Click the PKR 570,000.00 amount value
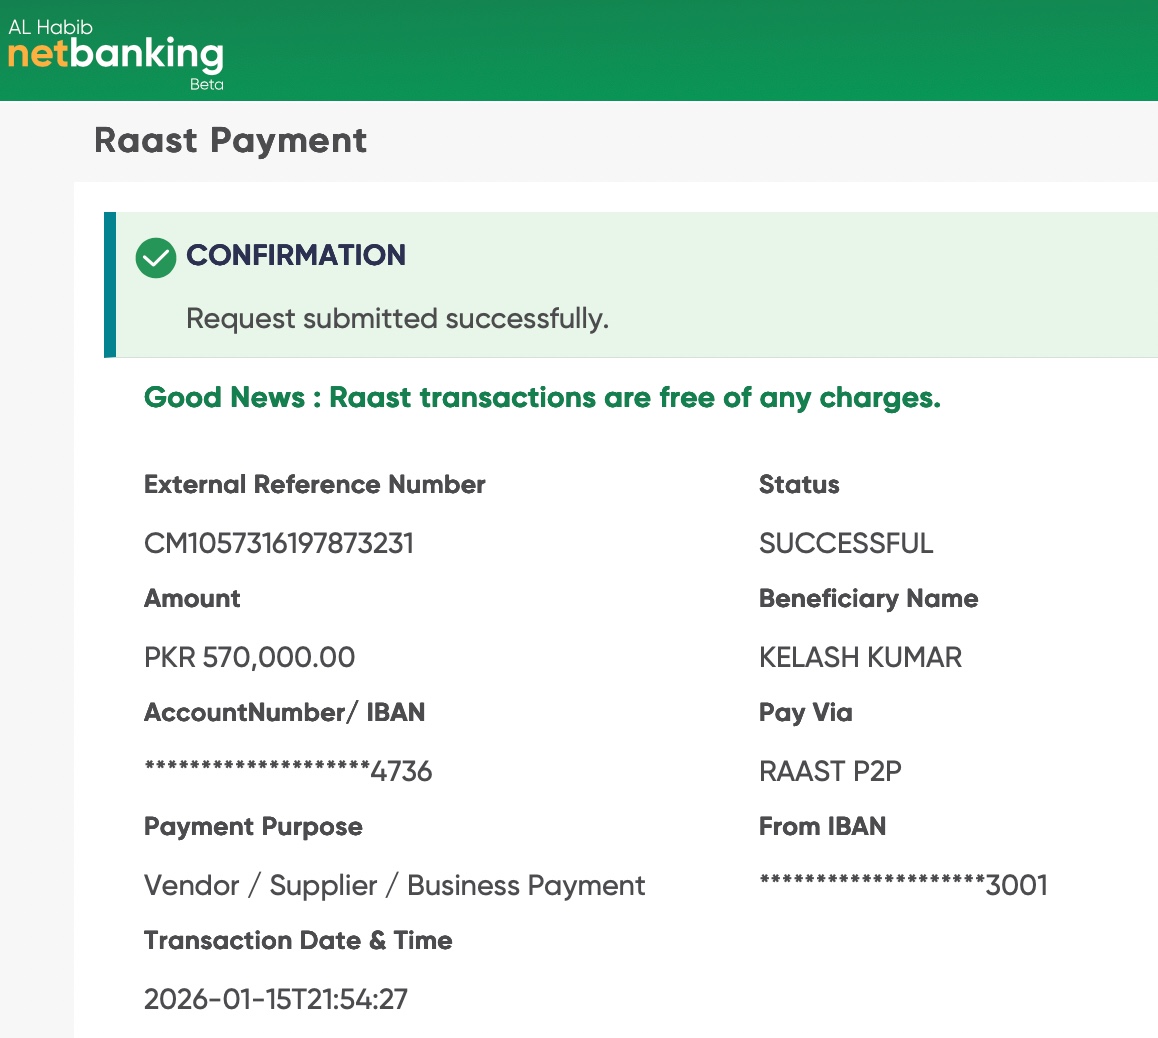 click(x=250, y=658)
